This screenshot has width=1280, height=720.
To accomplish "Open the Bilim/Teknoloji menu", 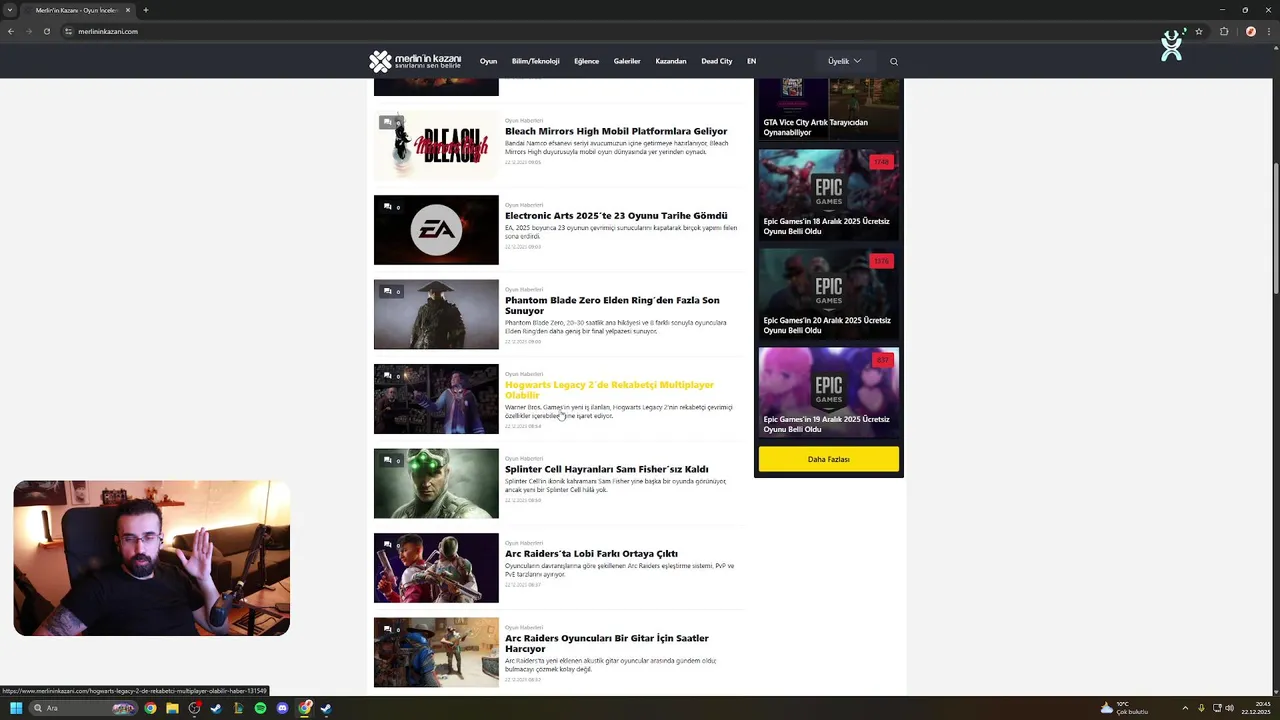I will coord(535,61).
